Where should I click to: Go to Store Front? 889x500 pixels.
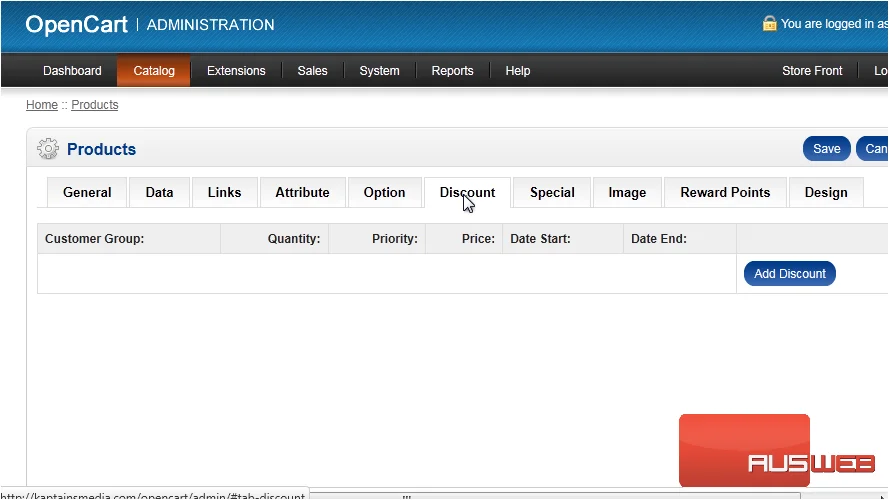812,71
